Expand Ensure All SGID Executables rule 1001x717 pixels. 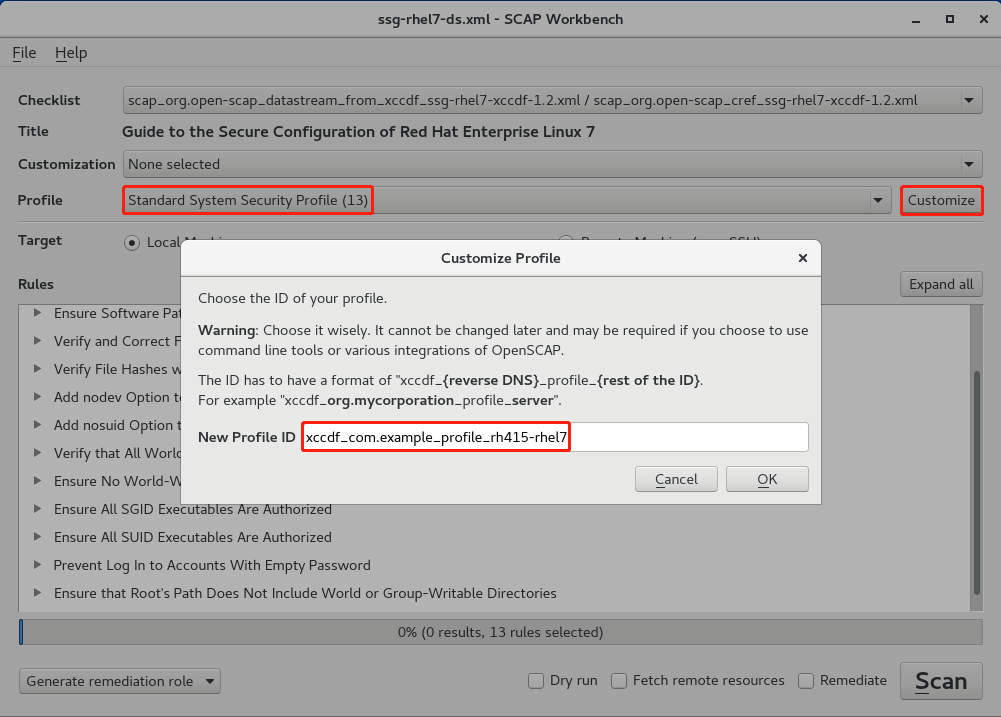(x=38, y=509)
